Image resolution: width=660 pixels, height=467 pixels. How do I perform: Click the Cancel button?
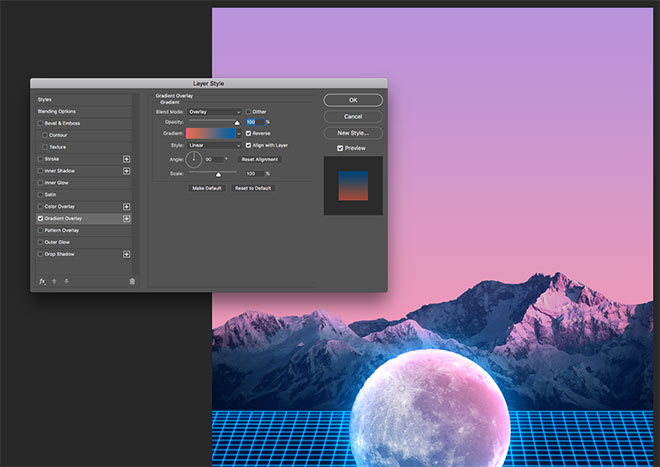pos(353,116)
